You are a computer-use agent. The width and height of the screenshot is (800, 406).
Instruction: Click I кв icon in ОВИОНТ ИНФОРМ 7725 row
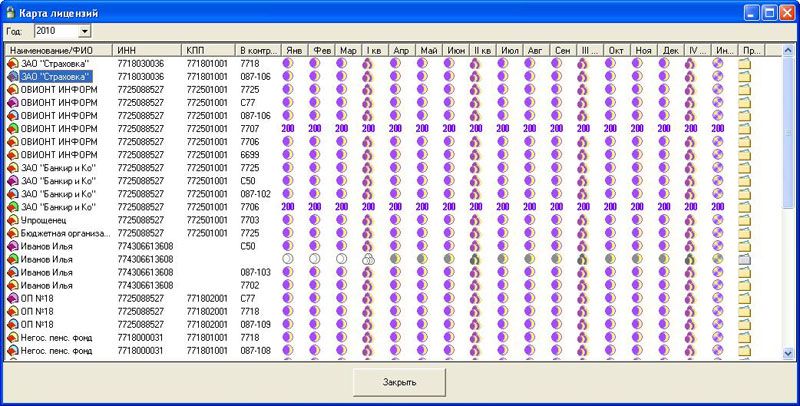[368, 90]
